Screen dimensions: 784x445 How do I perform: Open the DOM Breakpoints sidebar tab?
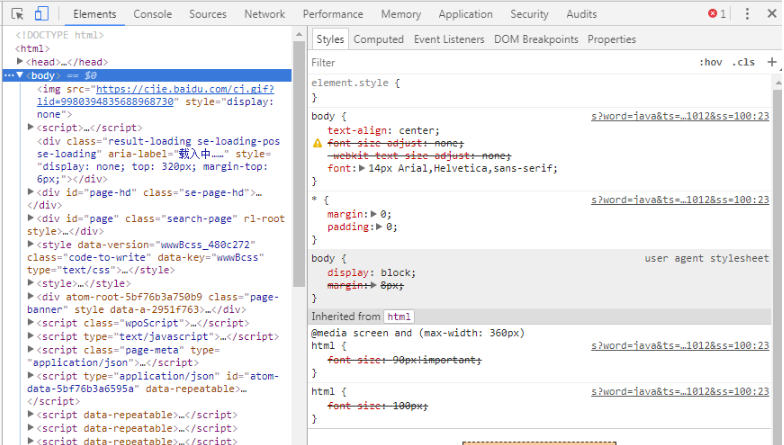tap(536, 39)
